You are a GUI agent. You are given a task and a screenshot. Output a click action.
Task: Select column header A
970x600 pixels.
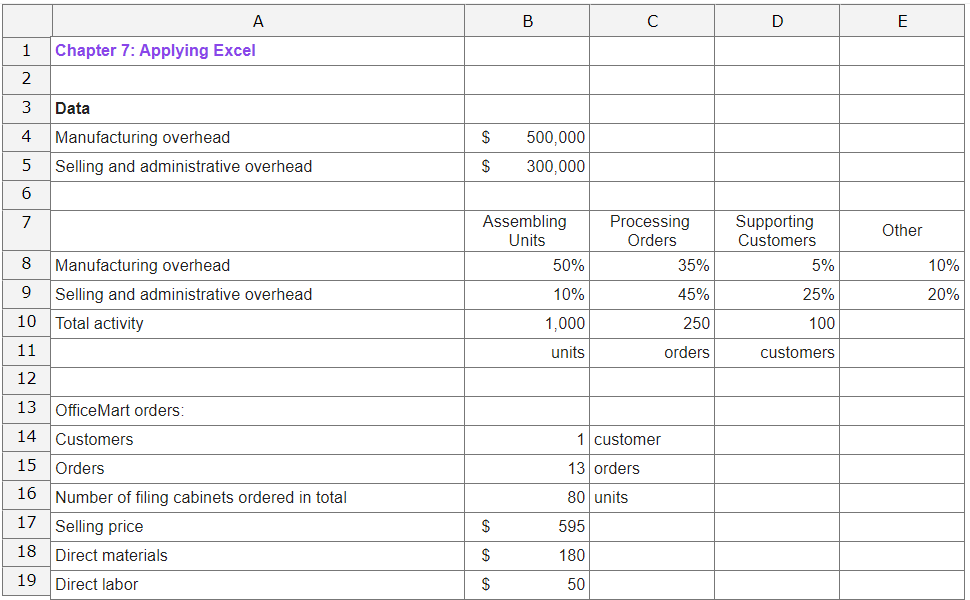[258, 20]
